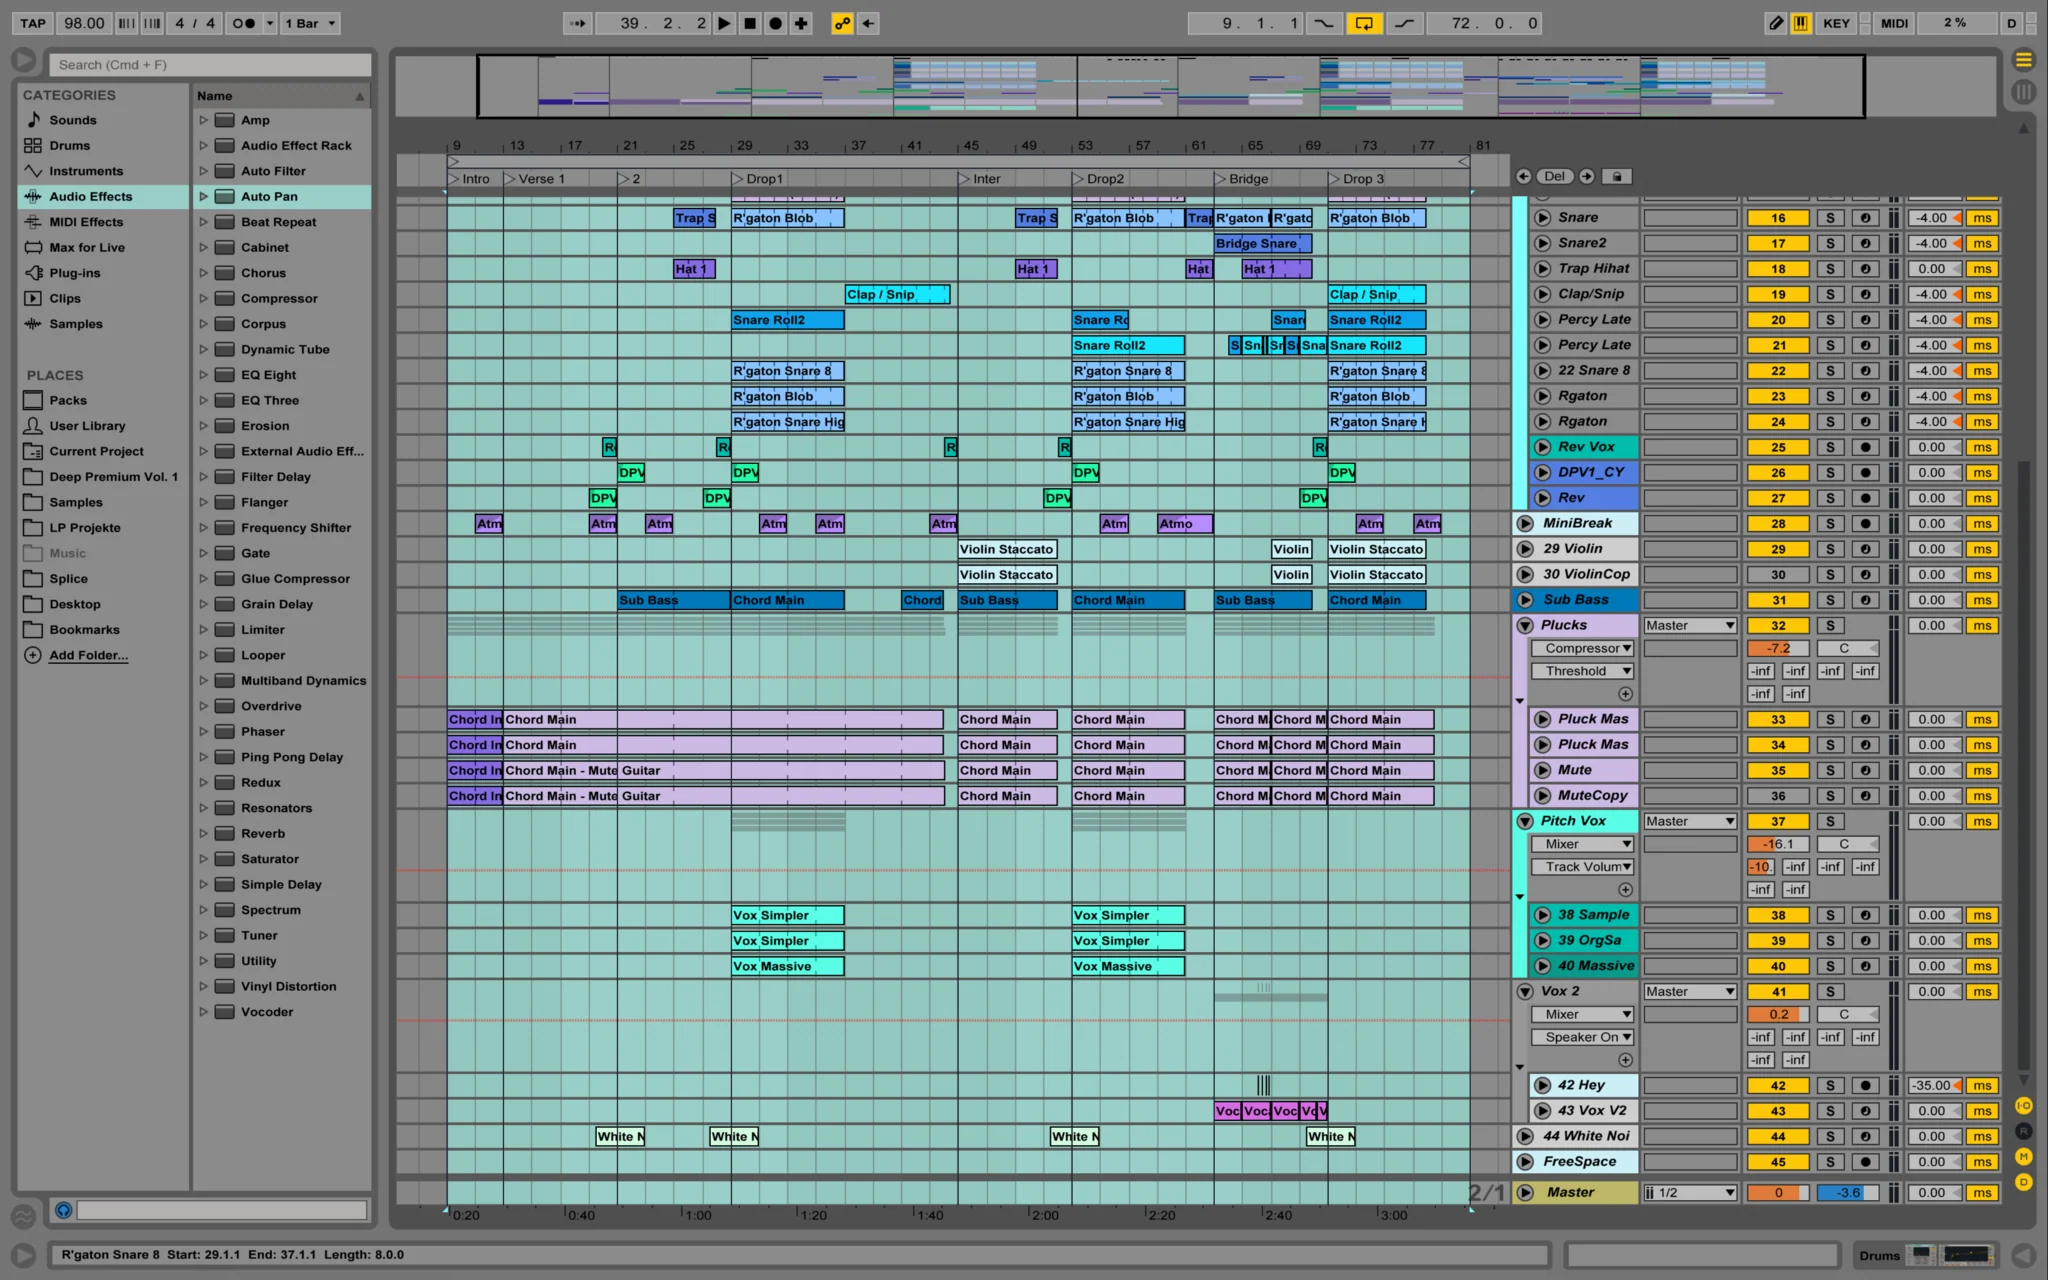Viewport: 2048px width, 1280px height.
Task: Open the Plug-ins category
Action: [75, 273]
